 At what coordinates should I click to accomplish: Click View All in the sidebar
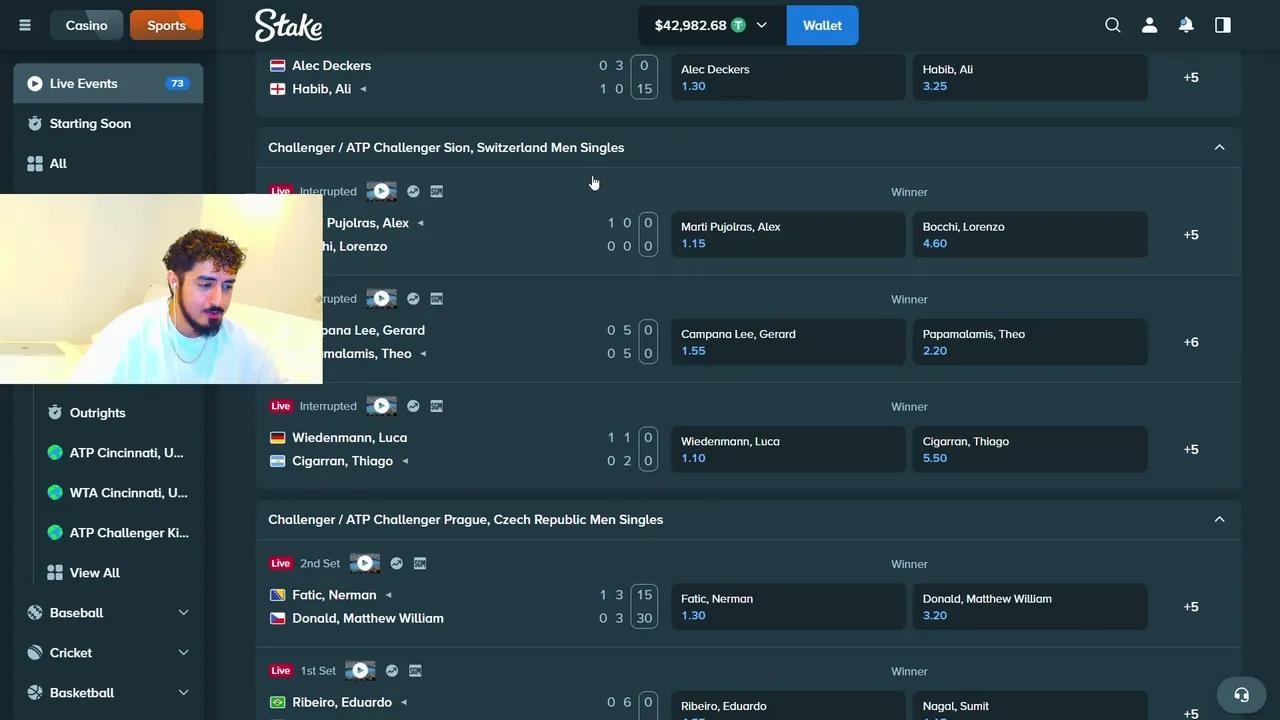point(118,572)
